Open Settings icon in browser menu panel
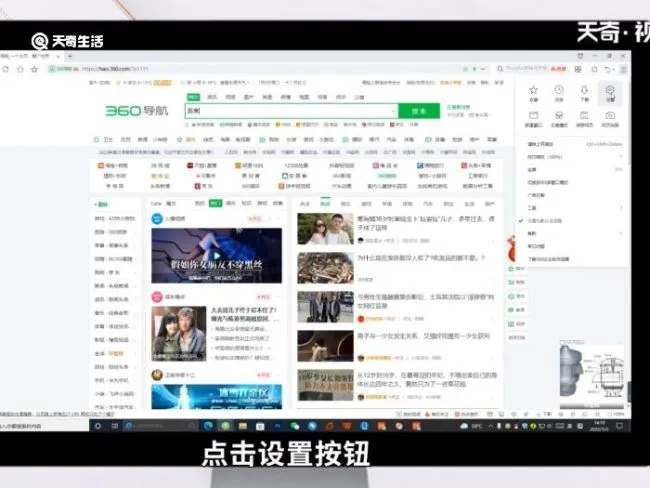 tap(609, 93)
